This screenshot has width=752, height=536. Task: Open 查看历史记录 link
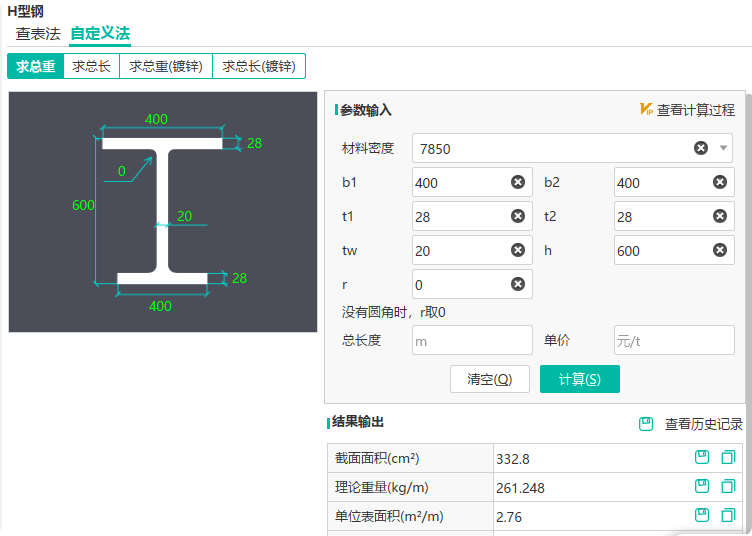704,424
